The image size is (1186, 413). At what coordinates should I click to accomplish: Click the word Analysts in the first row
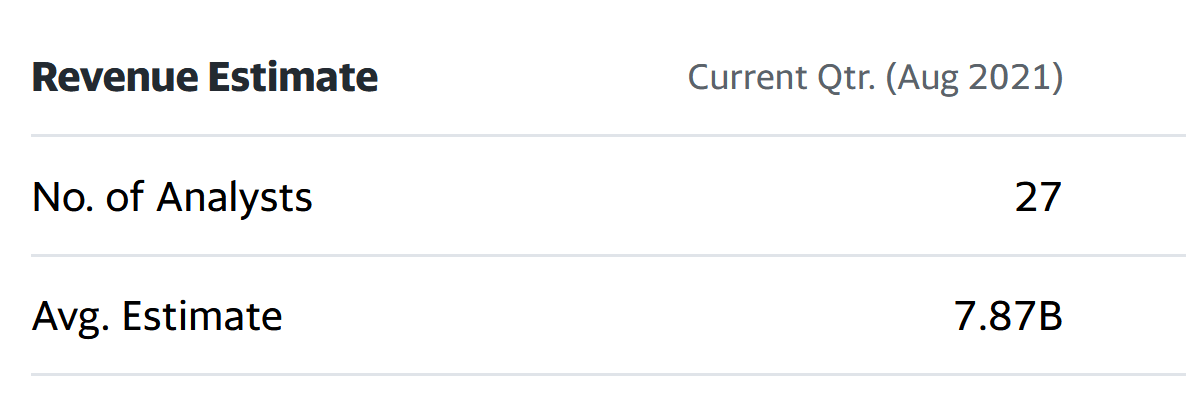tap(234, 197)
